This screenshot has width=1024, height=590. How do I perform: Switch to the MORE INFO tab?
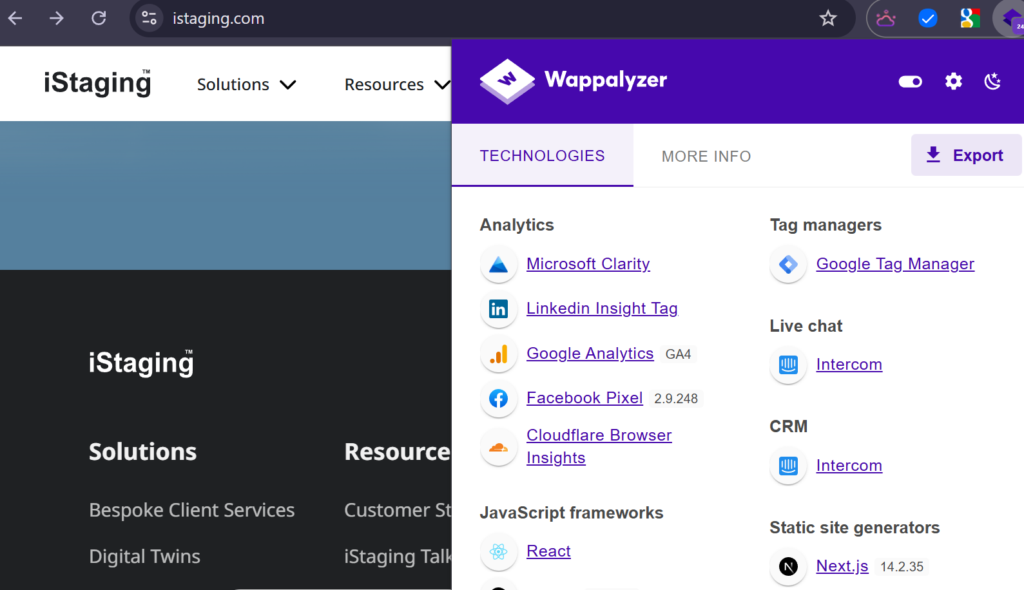coord(706,156)
